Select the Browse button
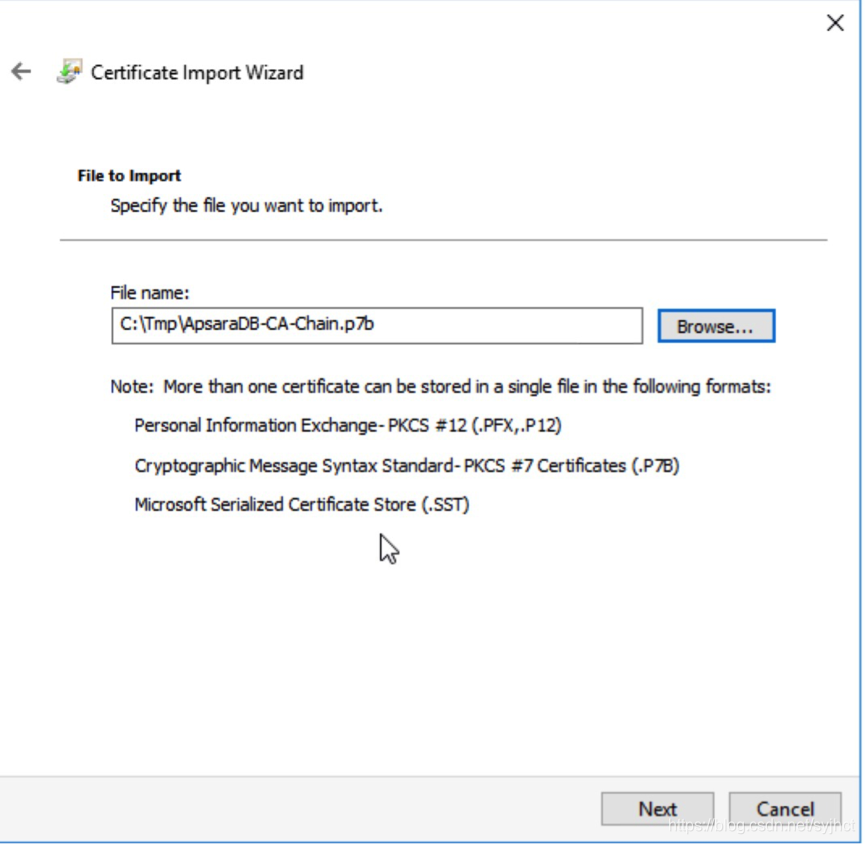 click(x=715, y=324)
